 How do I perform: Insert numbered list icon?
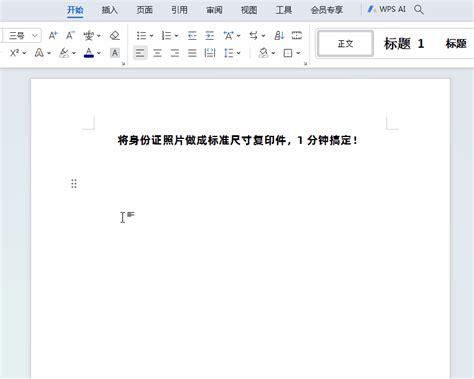(x=166, y=35)
